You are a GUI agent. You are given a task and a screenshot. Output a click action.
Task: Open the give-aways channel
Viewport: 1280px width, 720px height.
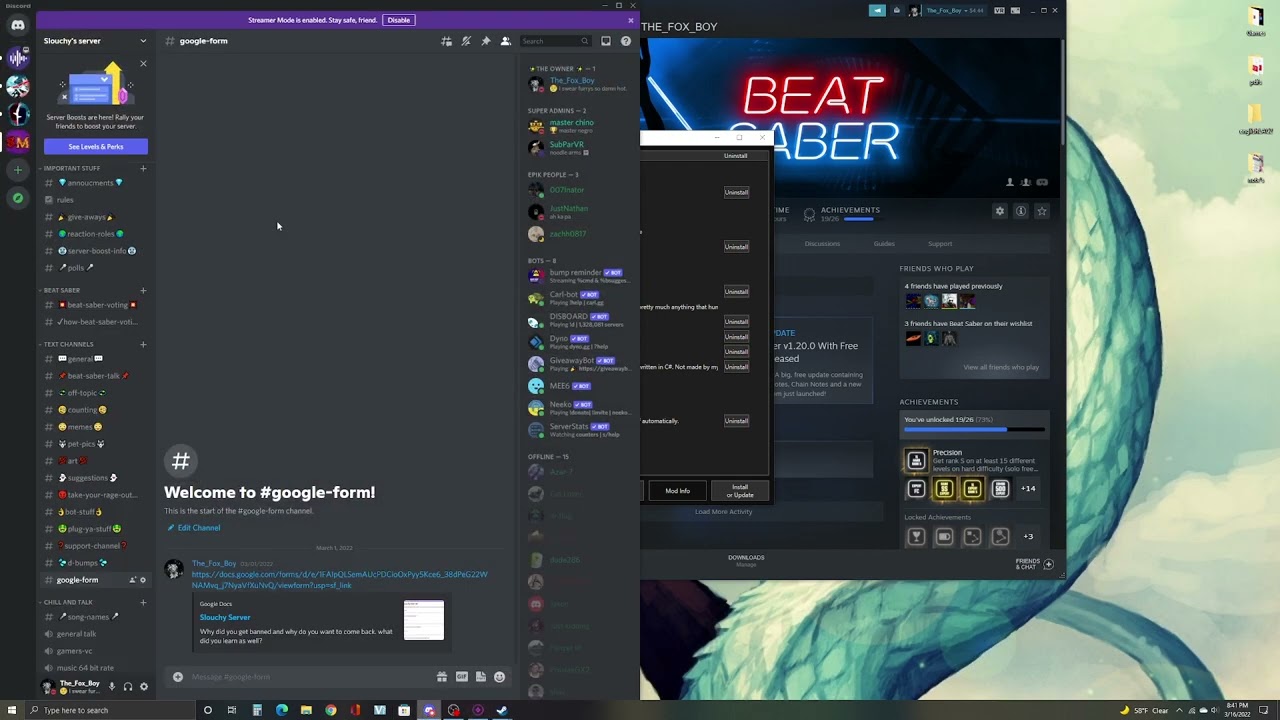(95, 217)
